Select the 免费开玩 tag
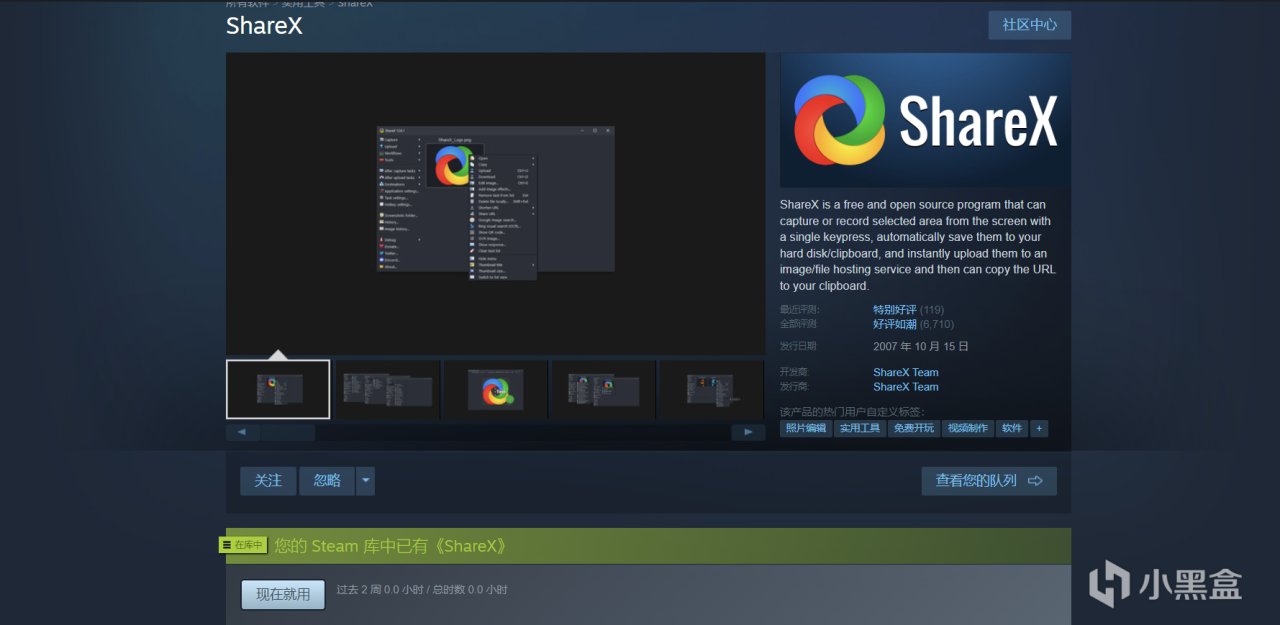Image resolution: width=1280 pixels, height=625 pixels. click(x=914, y=428)
